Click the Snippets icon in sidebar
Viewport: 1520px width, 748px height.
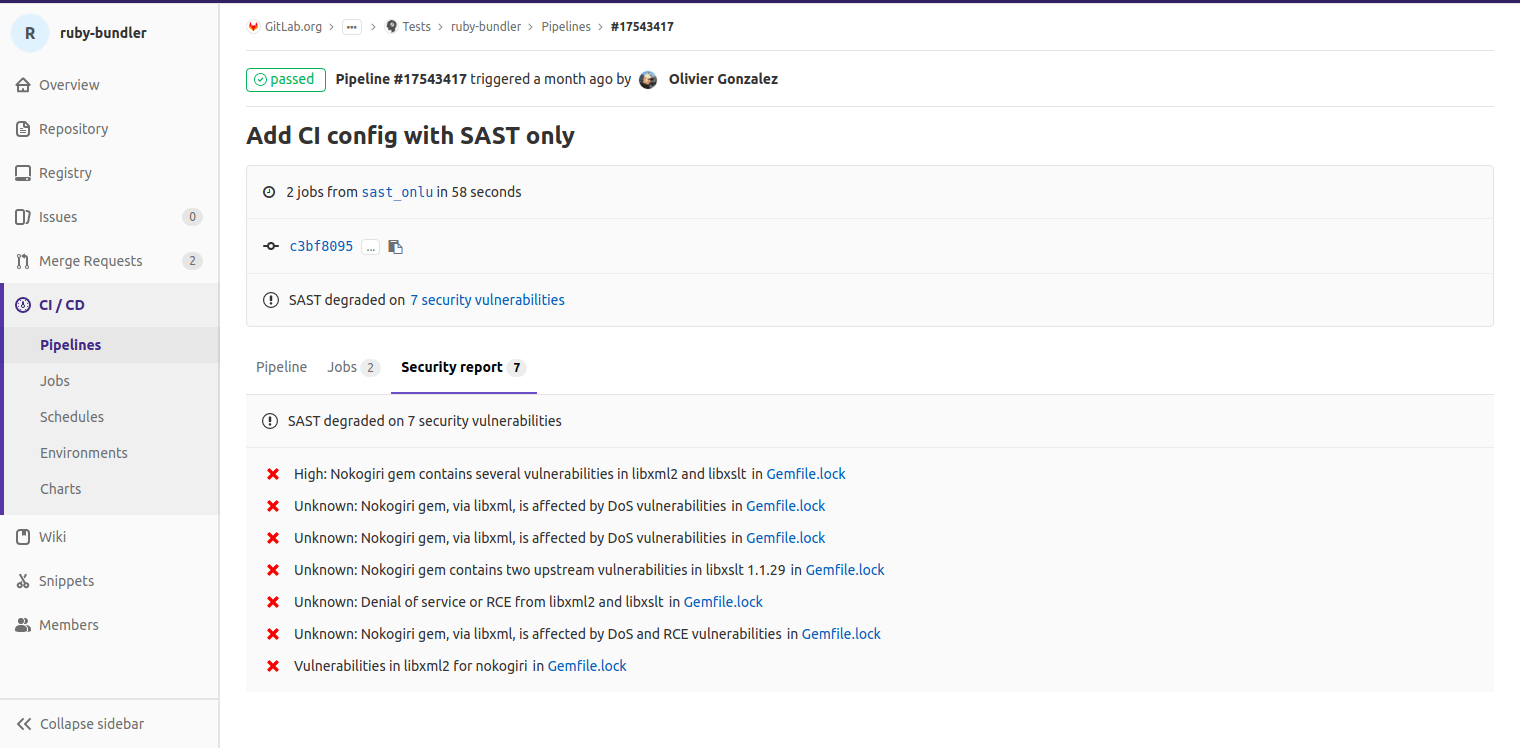pos(22,580)
